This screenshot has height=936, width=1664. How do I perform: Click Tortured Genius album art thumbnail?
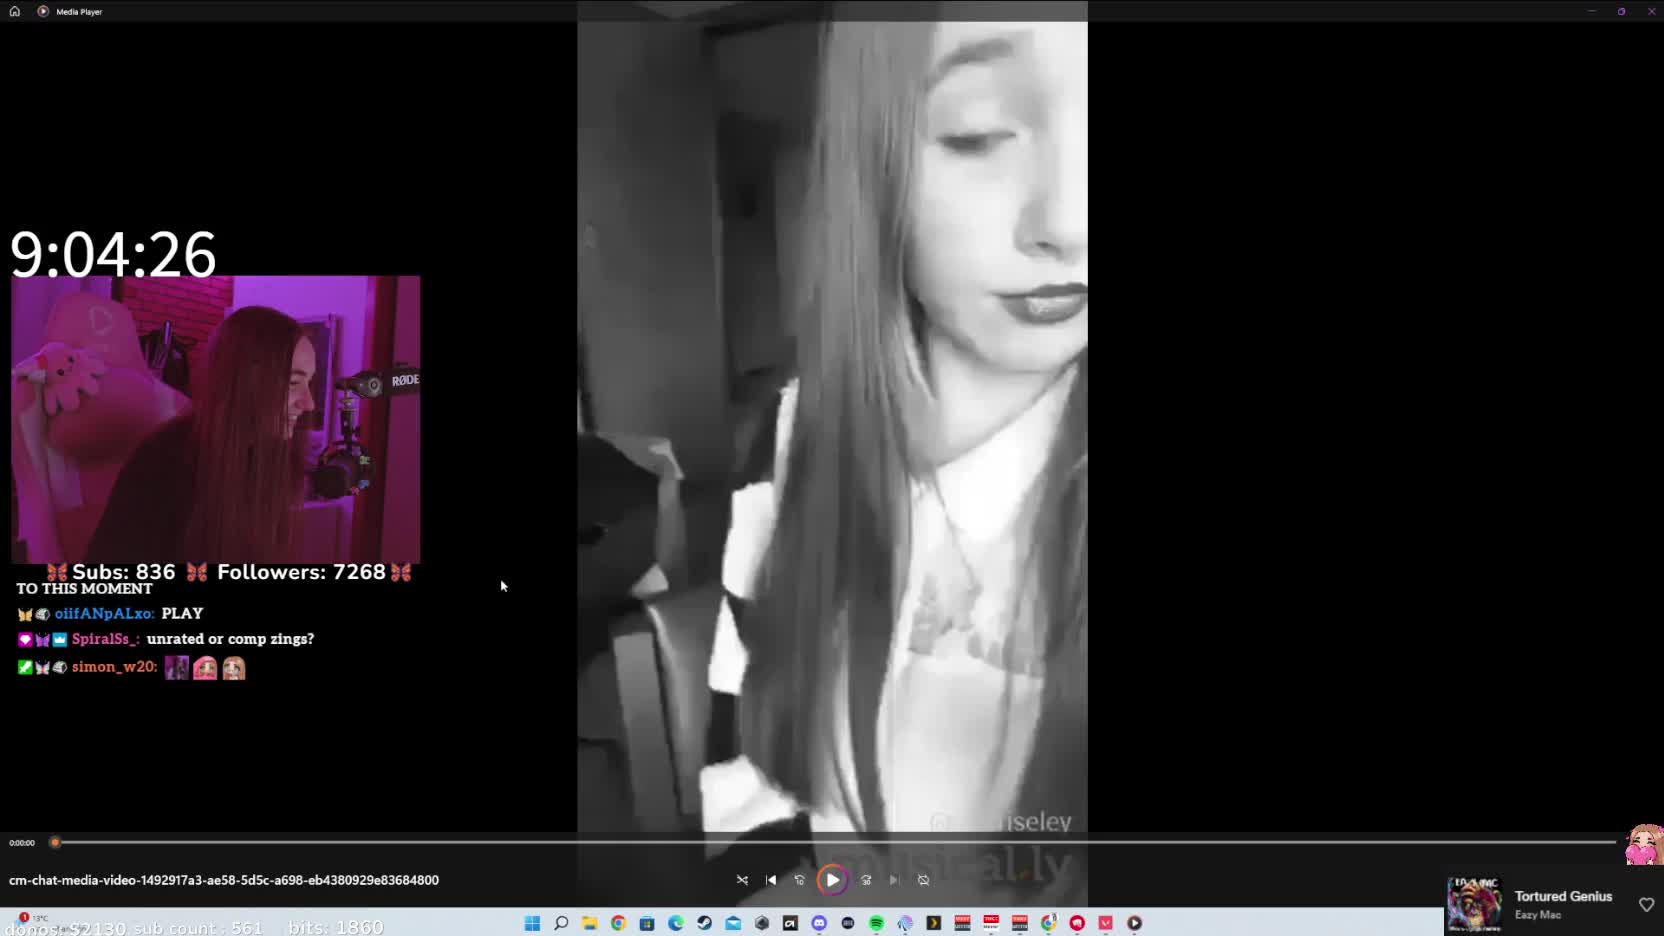(1474, 904)
